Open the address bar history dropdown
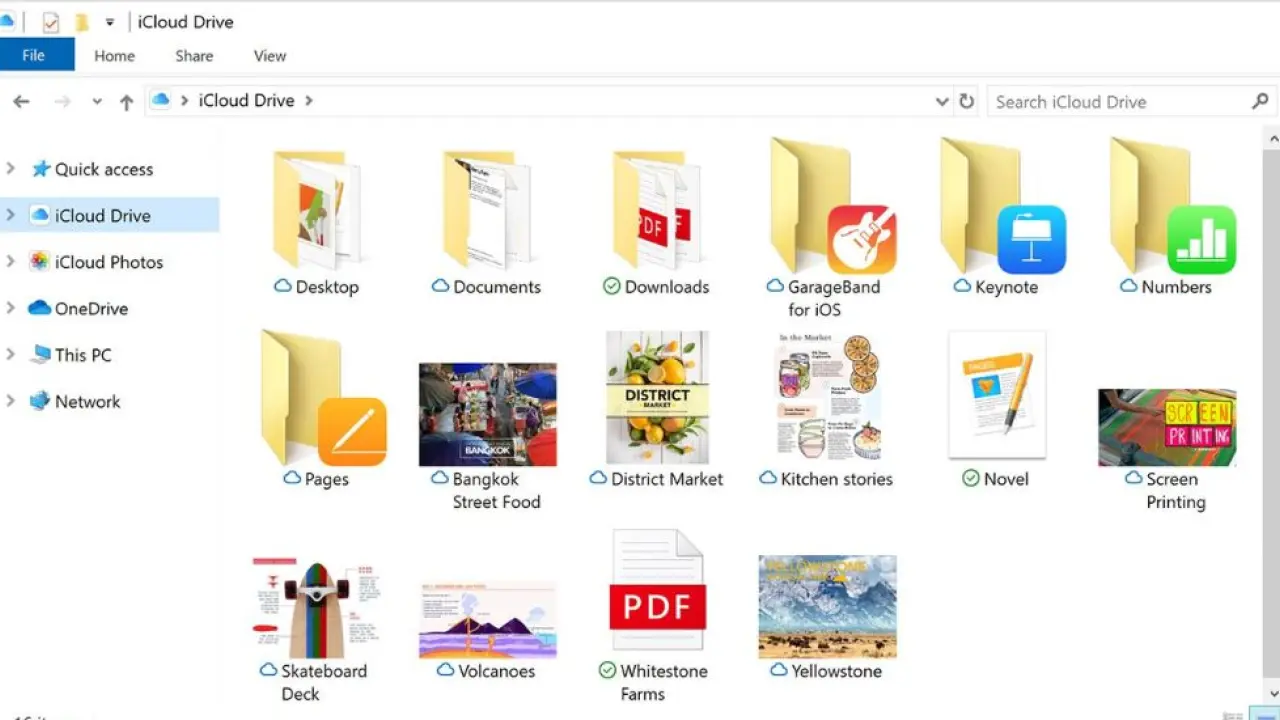This screenshot has height=720, width=1280. pos(941,101)
